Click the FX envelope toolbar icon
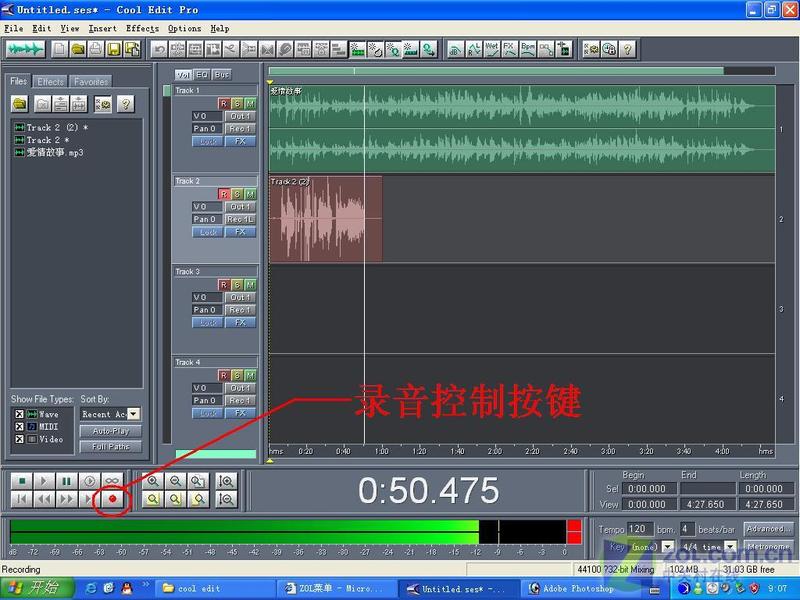800x600 pixels. click(509, 49)
